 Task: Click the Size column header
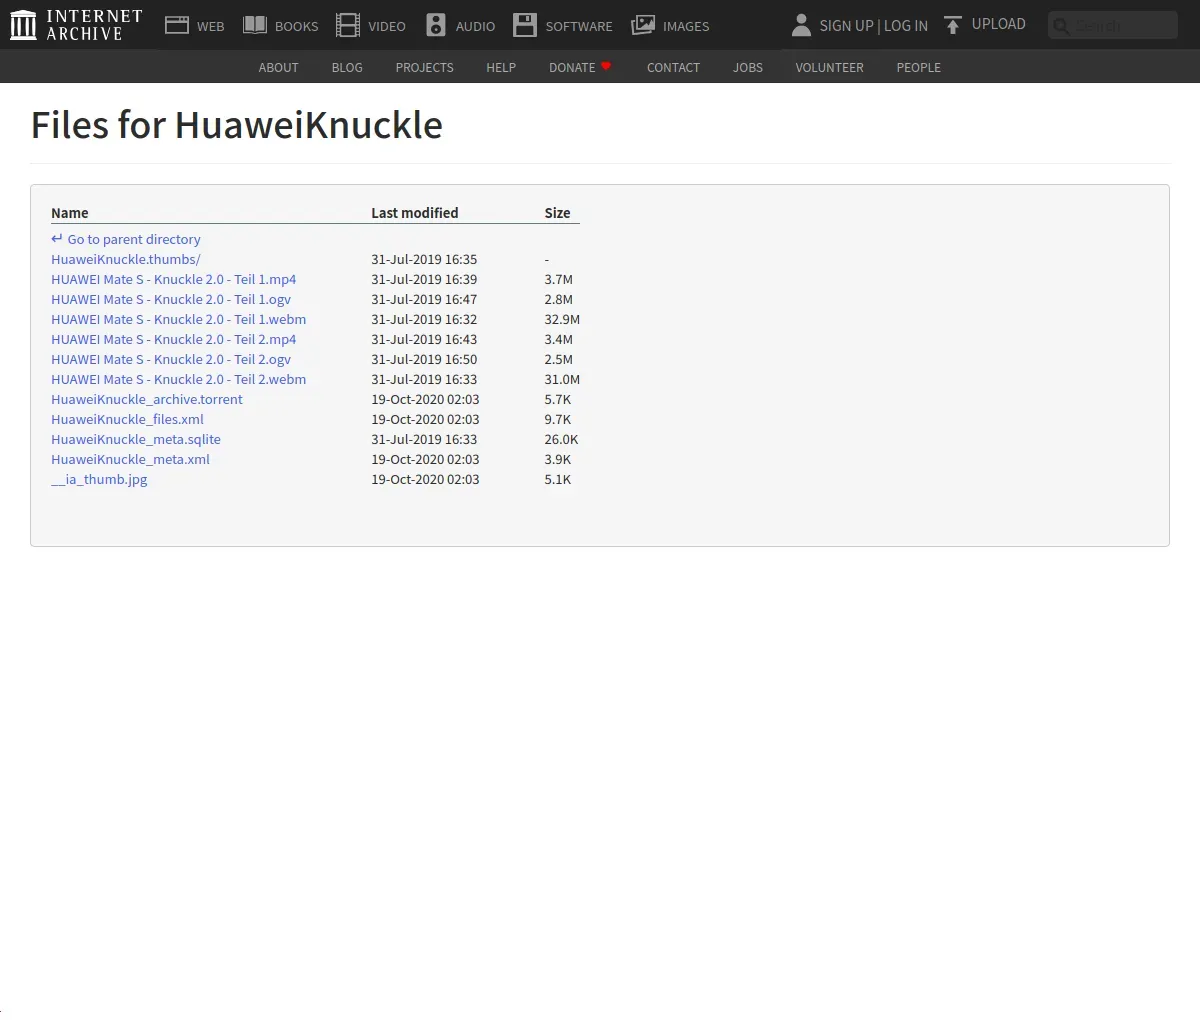[557, 213]
